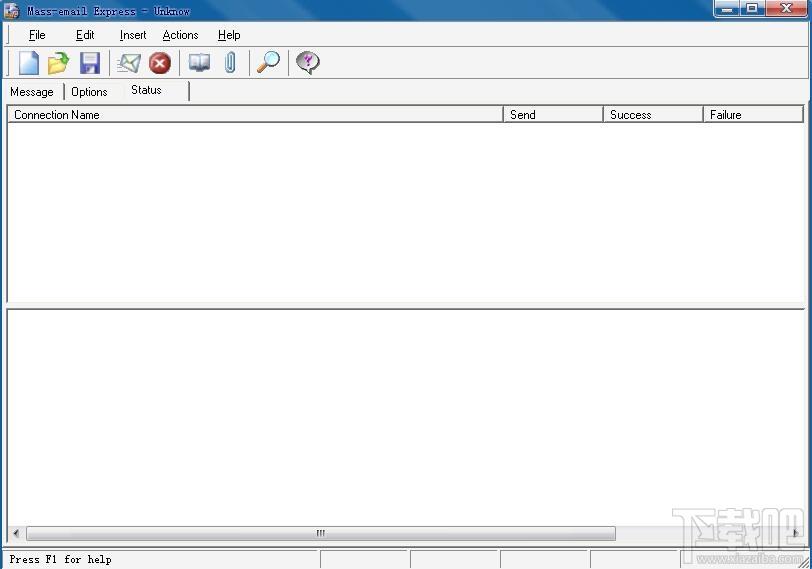Create a new message document icon
The image size is (812, 569).
click(x=28, y=63)
